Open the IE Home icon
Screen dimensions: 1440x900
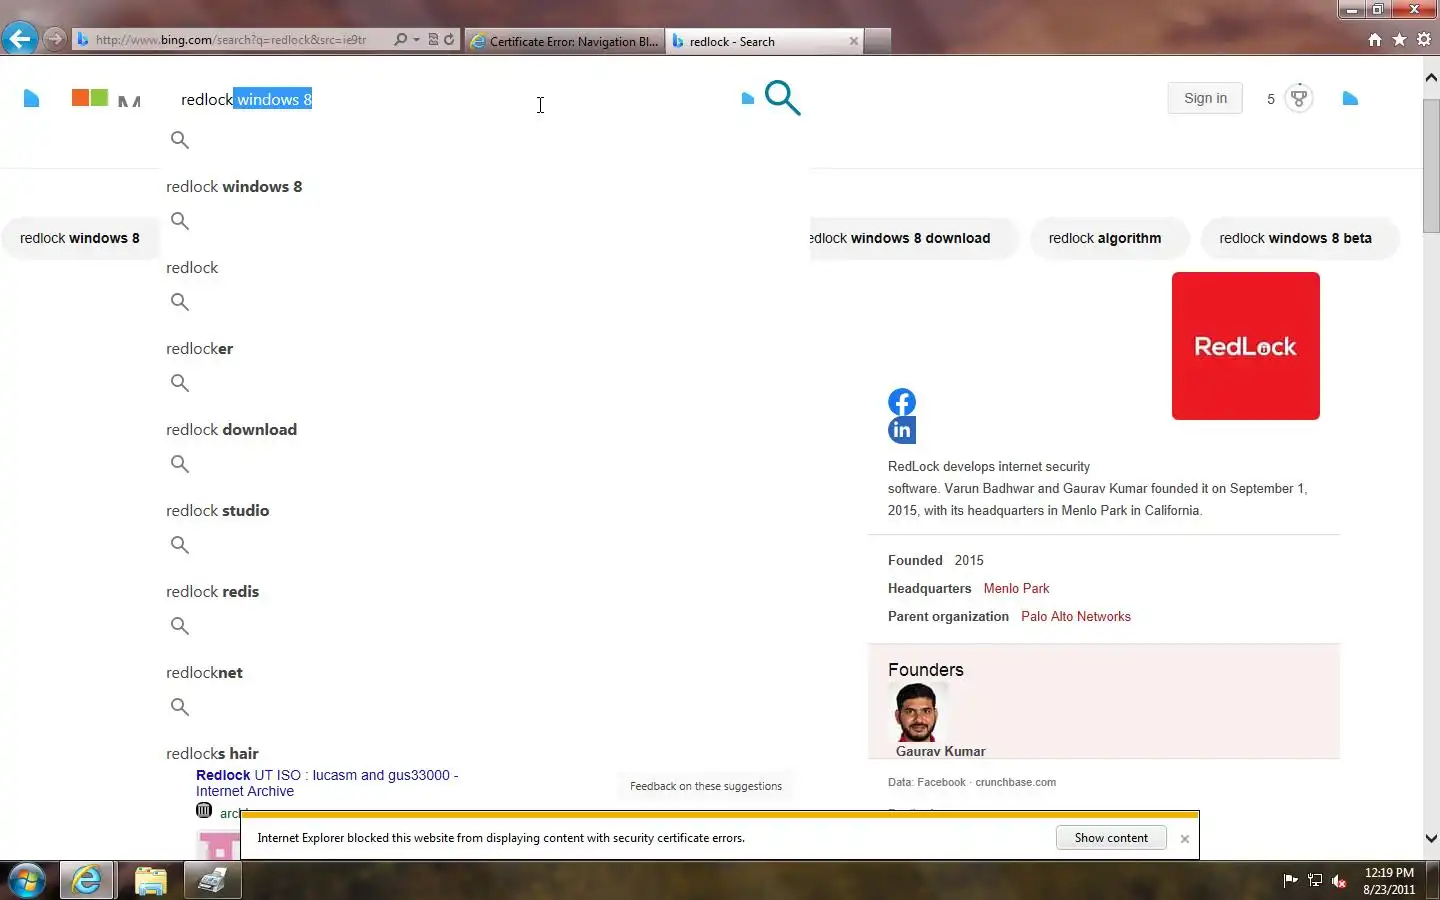(1375, 40)
